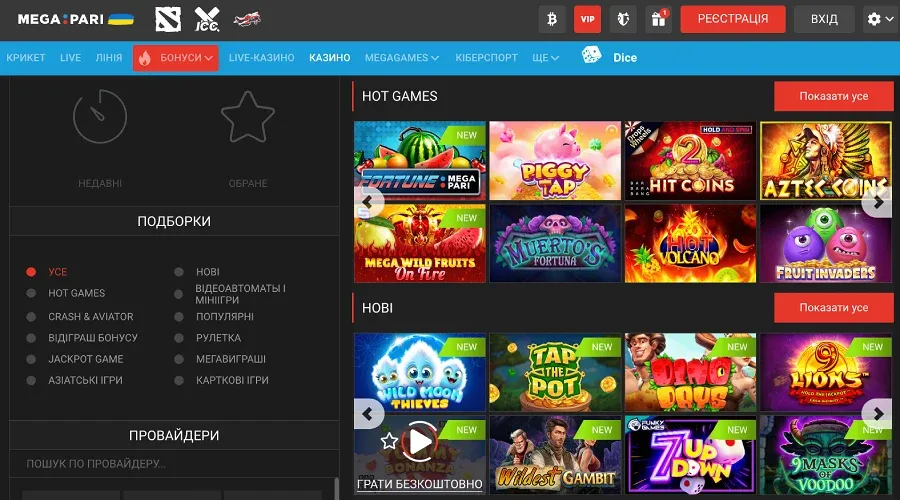
Task: Open the Лінія menu item
Action: pos(109,58)
